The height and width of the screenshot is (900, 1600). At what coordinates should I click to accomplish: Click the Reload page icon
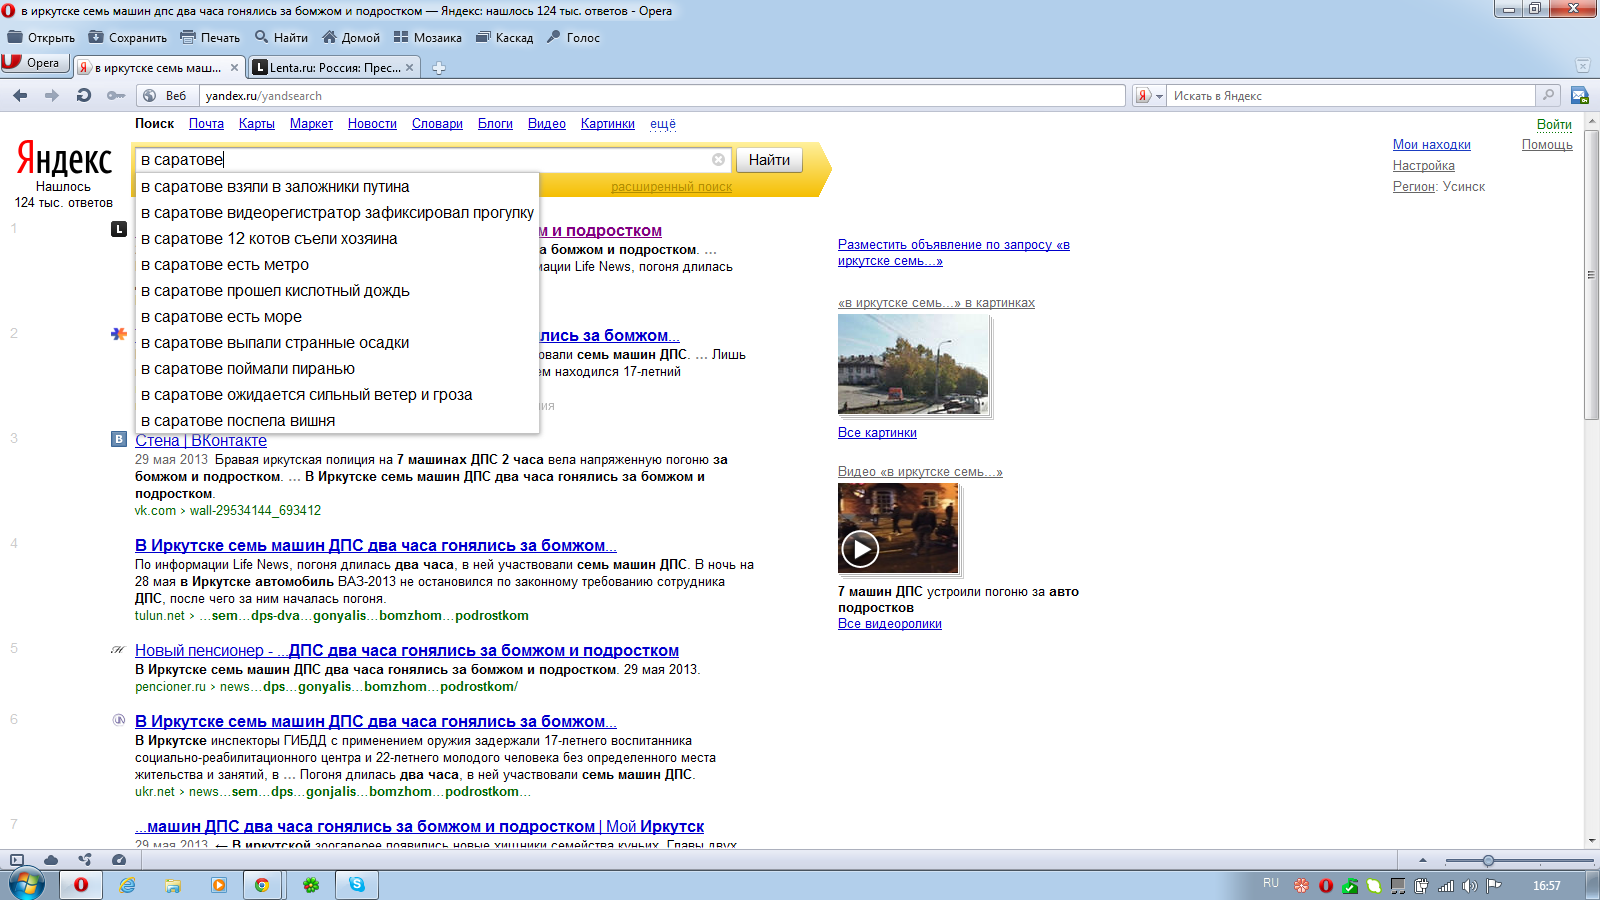point(84,96)
